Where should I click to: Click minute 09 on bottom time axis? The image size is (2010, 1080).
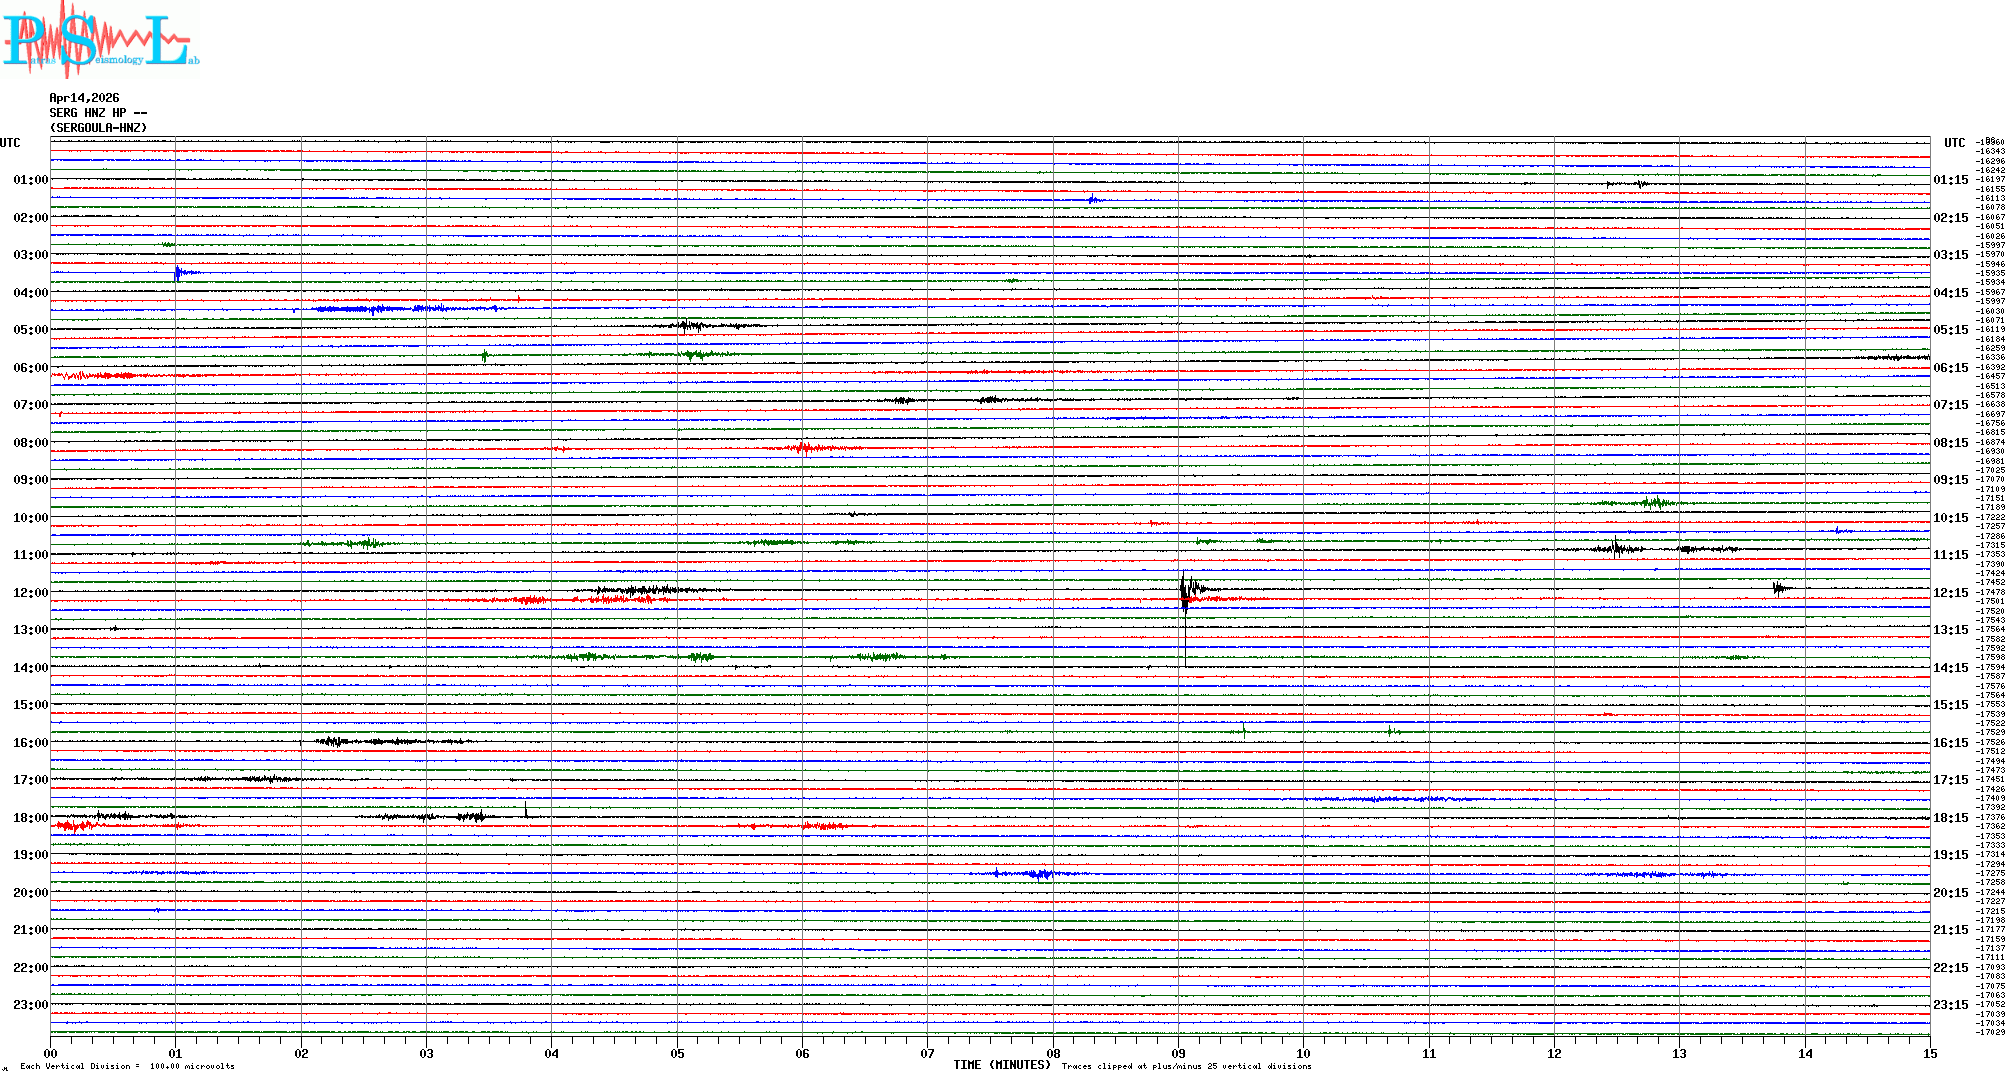1178,1053
